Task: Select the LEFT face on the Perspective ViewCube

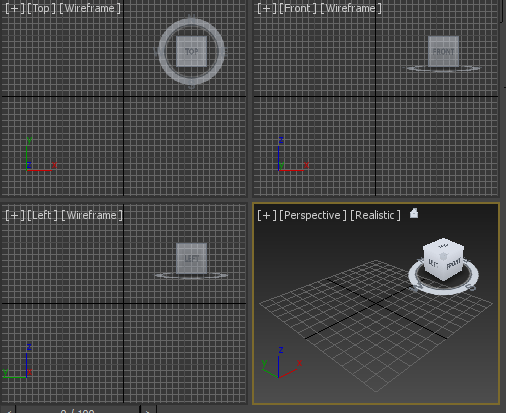Action: pyautogui.click(x=433, y=263)
